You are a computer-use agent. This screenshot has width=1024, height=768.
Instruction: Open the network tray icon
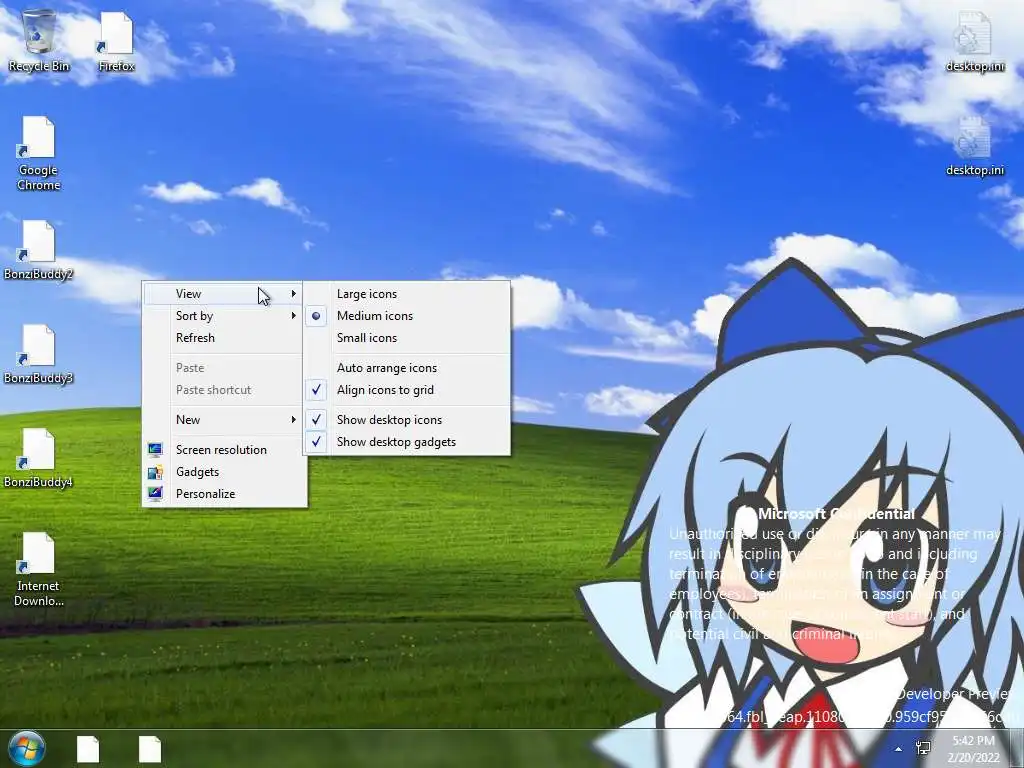click(923, 748)
